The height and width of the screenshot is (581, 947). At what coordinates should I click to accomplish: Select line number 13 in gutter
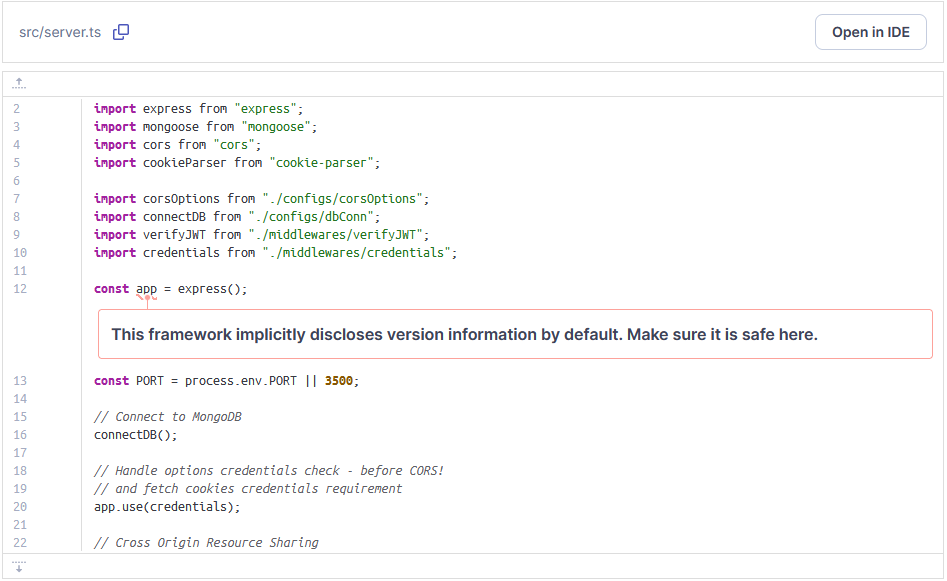pos(21,381)
